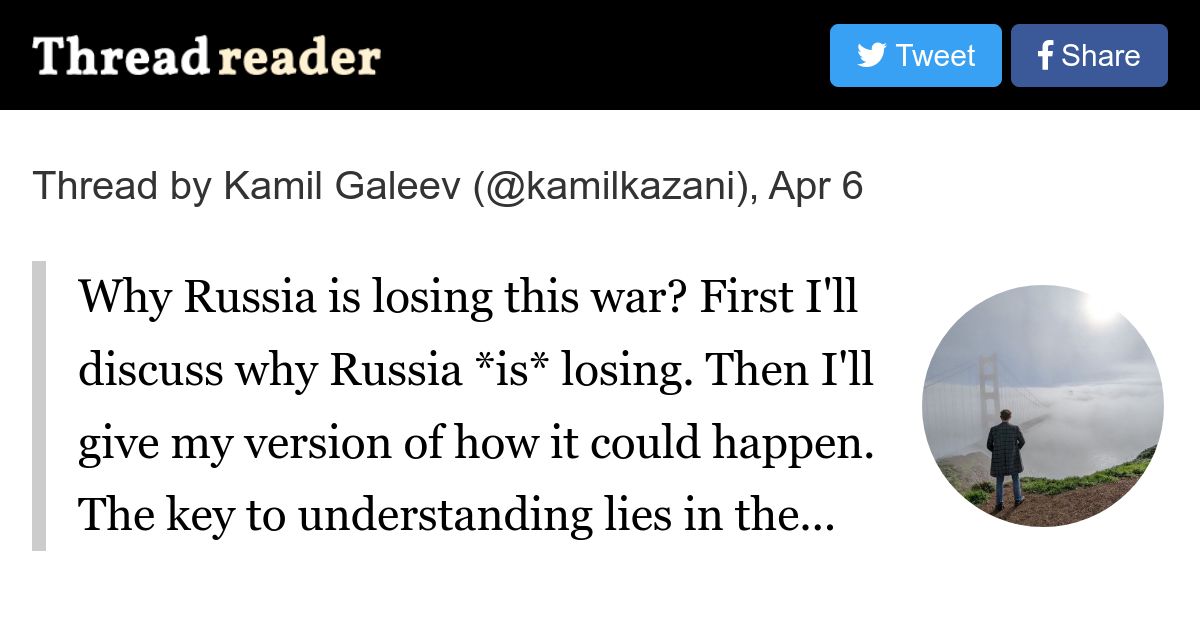Screen dimensions: 1200x628
Task: Click the 'Apr 6' thread date
Action: click(815, 186)
